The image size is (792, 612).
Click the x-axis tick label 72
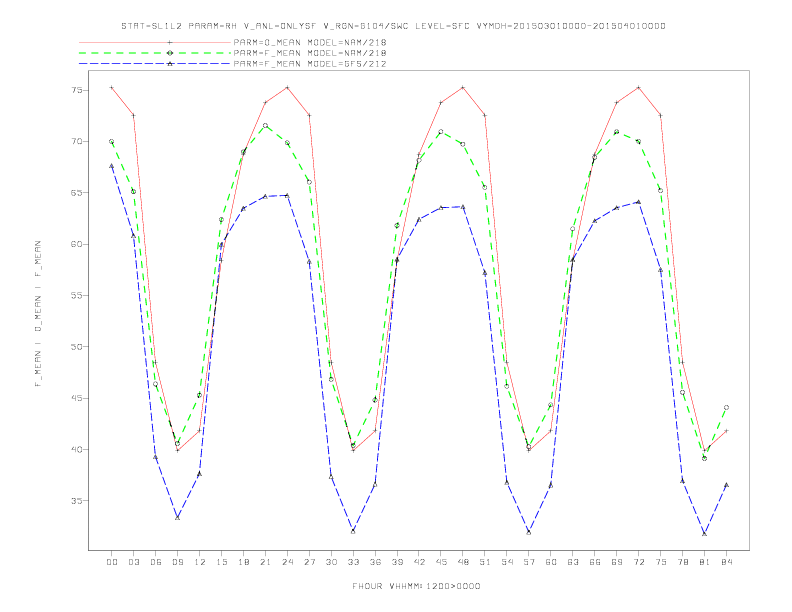point(639,562)
